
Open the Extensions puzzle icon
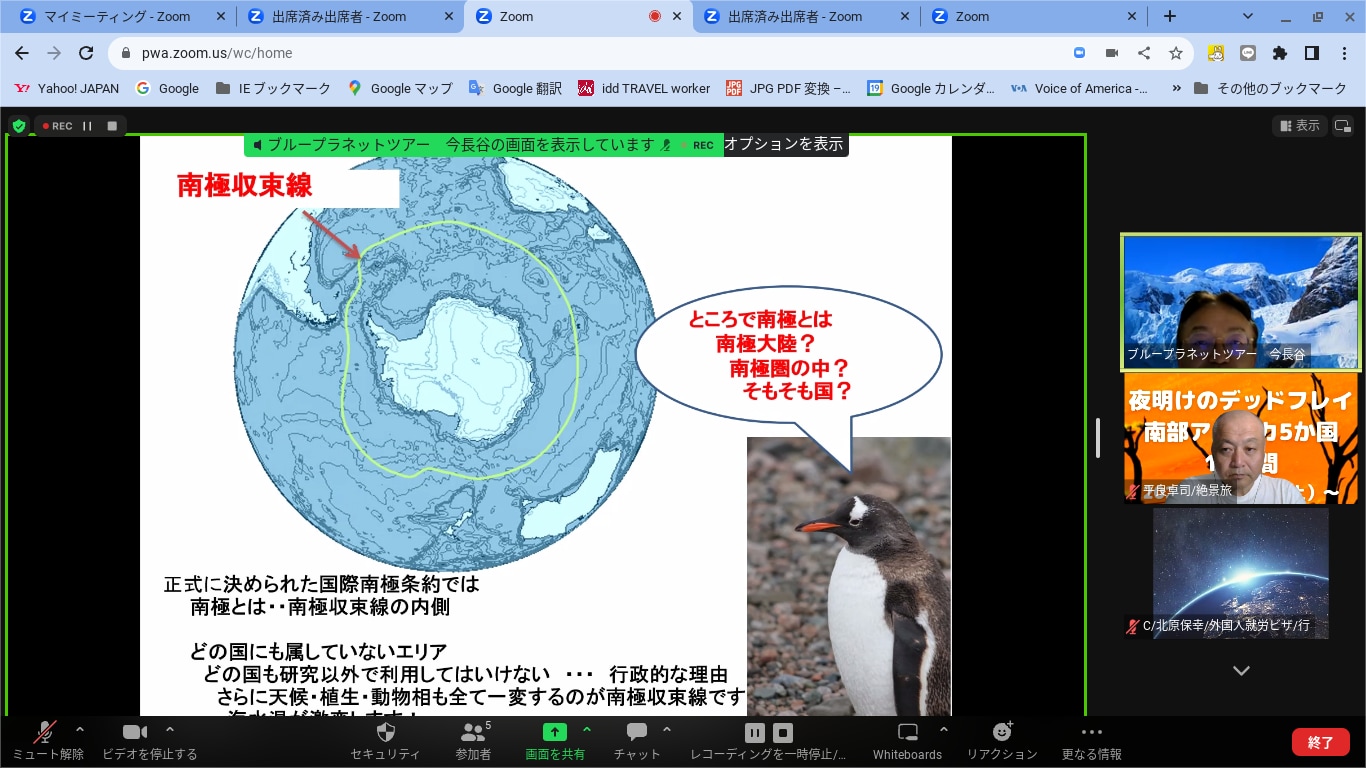pos(1280,53)
